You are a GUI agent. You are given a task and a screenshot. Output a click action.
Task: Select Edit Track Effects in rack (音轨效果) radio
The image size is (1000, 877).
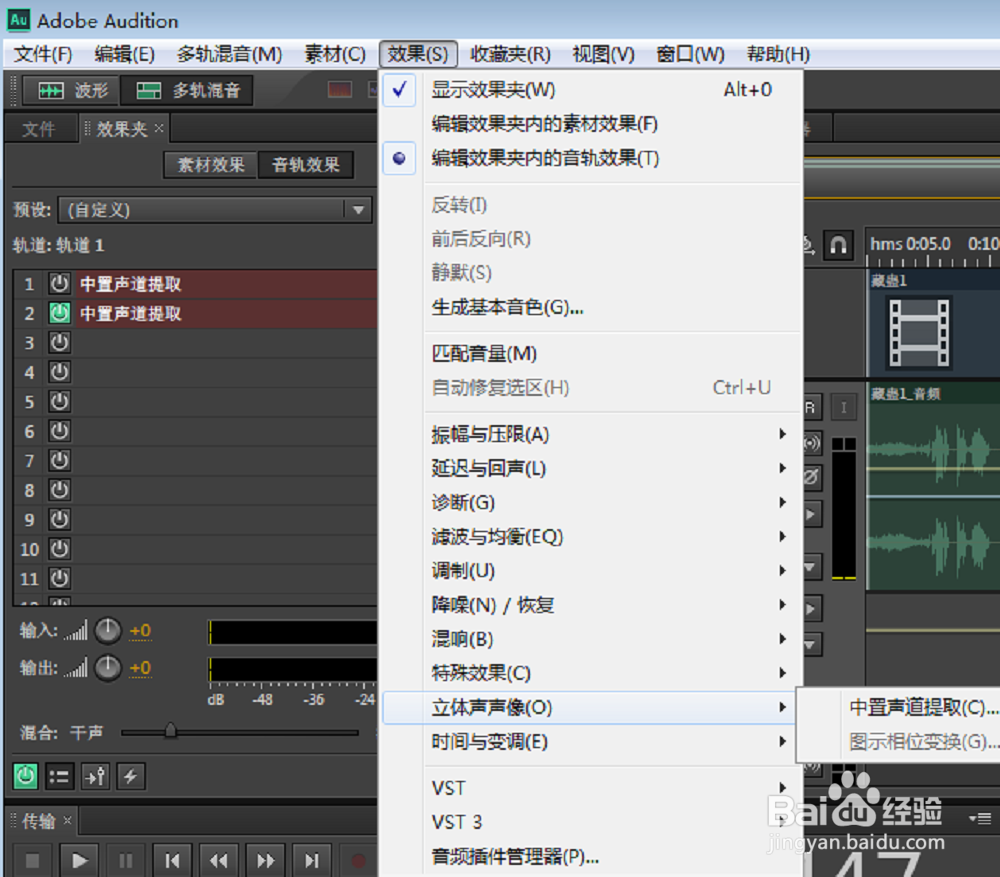click(x=591, y=158)
